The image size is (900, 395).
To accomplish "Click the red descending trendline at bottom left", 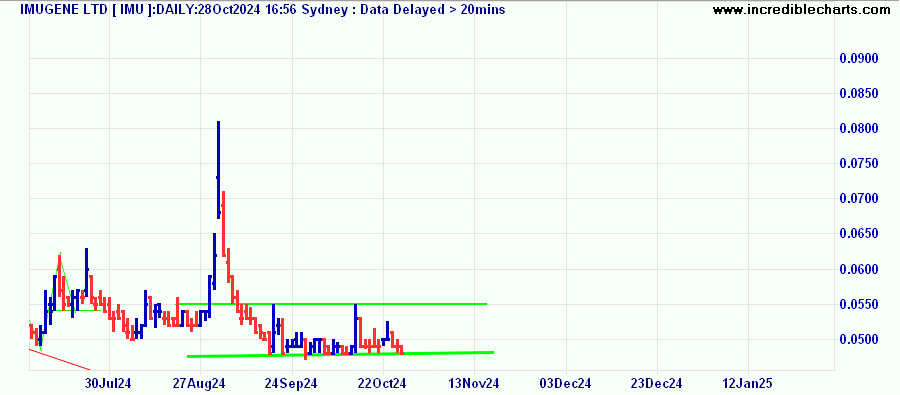I will [60, 359].
